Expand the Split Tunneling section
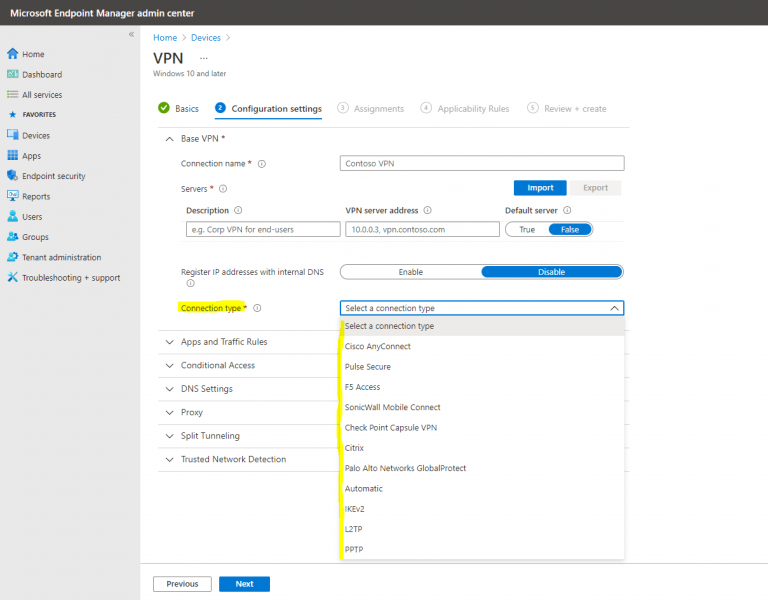Image resolution: width=768 pixels, height=600 pixels. click(169, 436)
